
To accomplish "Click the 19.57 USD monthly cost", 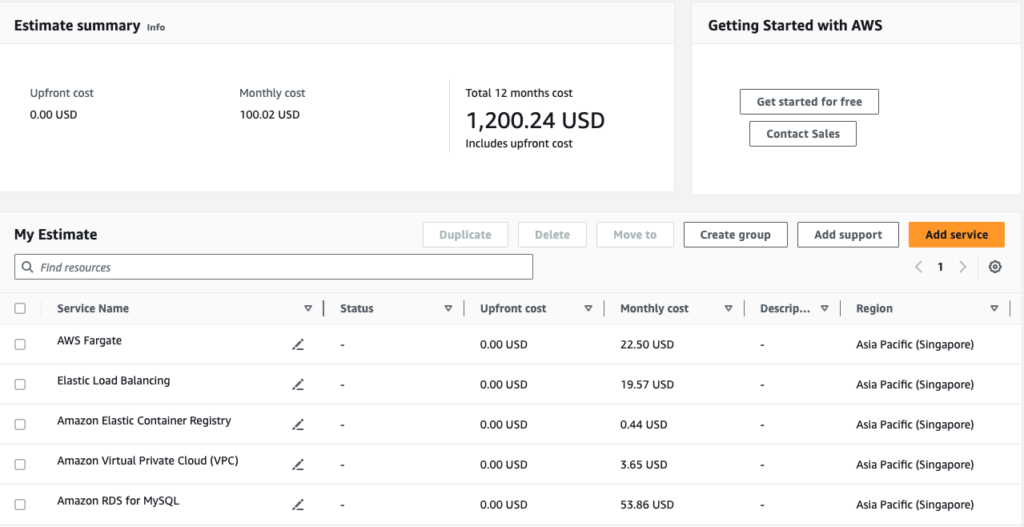I will [x=647, y=385].
